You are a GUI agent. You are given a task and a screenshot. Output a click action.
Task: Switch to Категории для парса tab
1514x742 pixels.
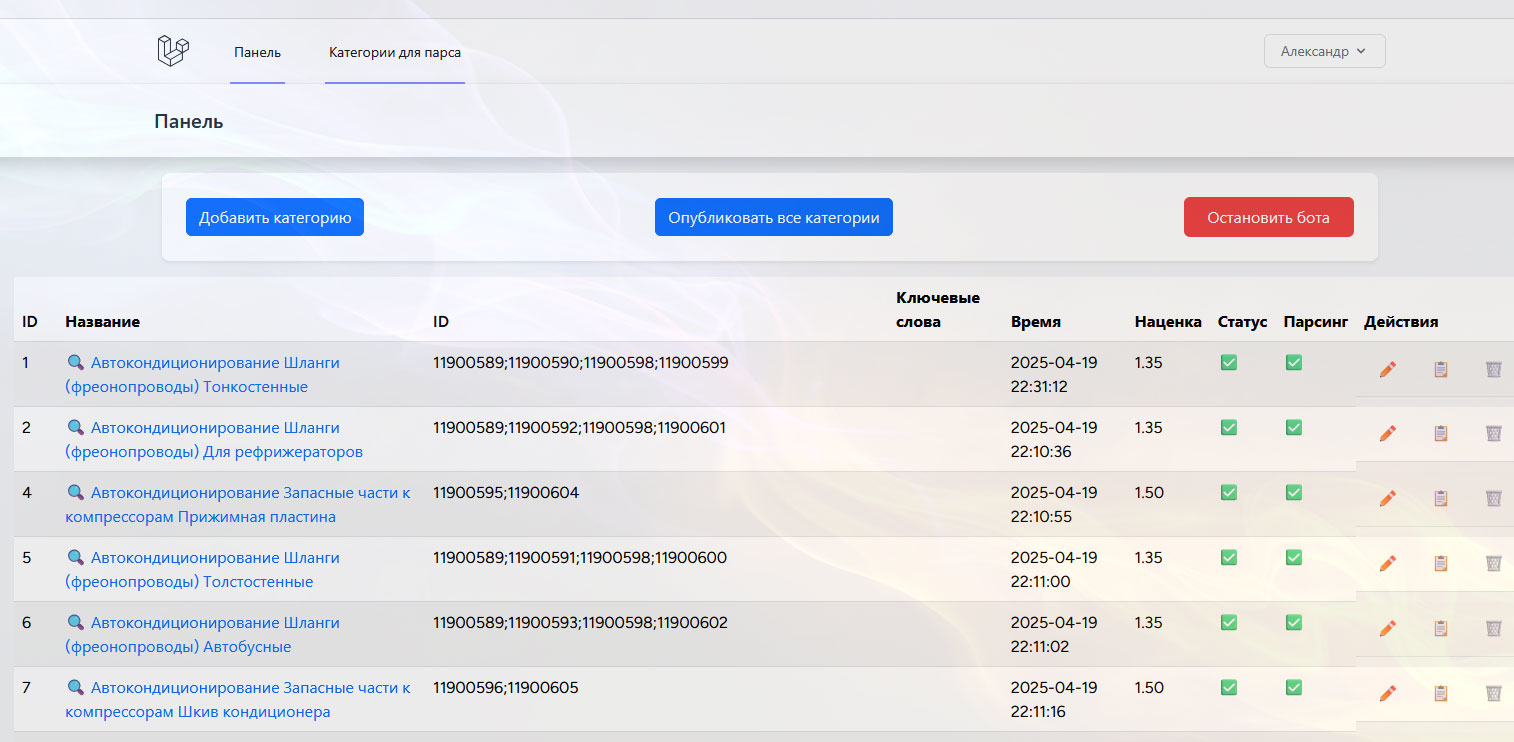click(x=394, y=52)
